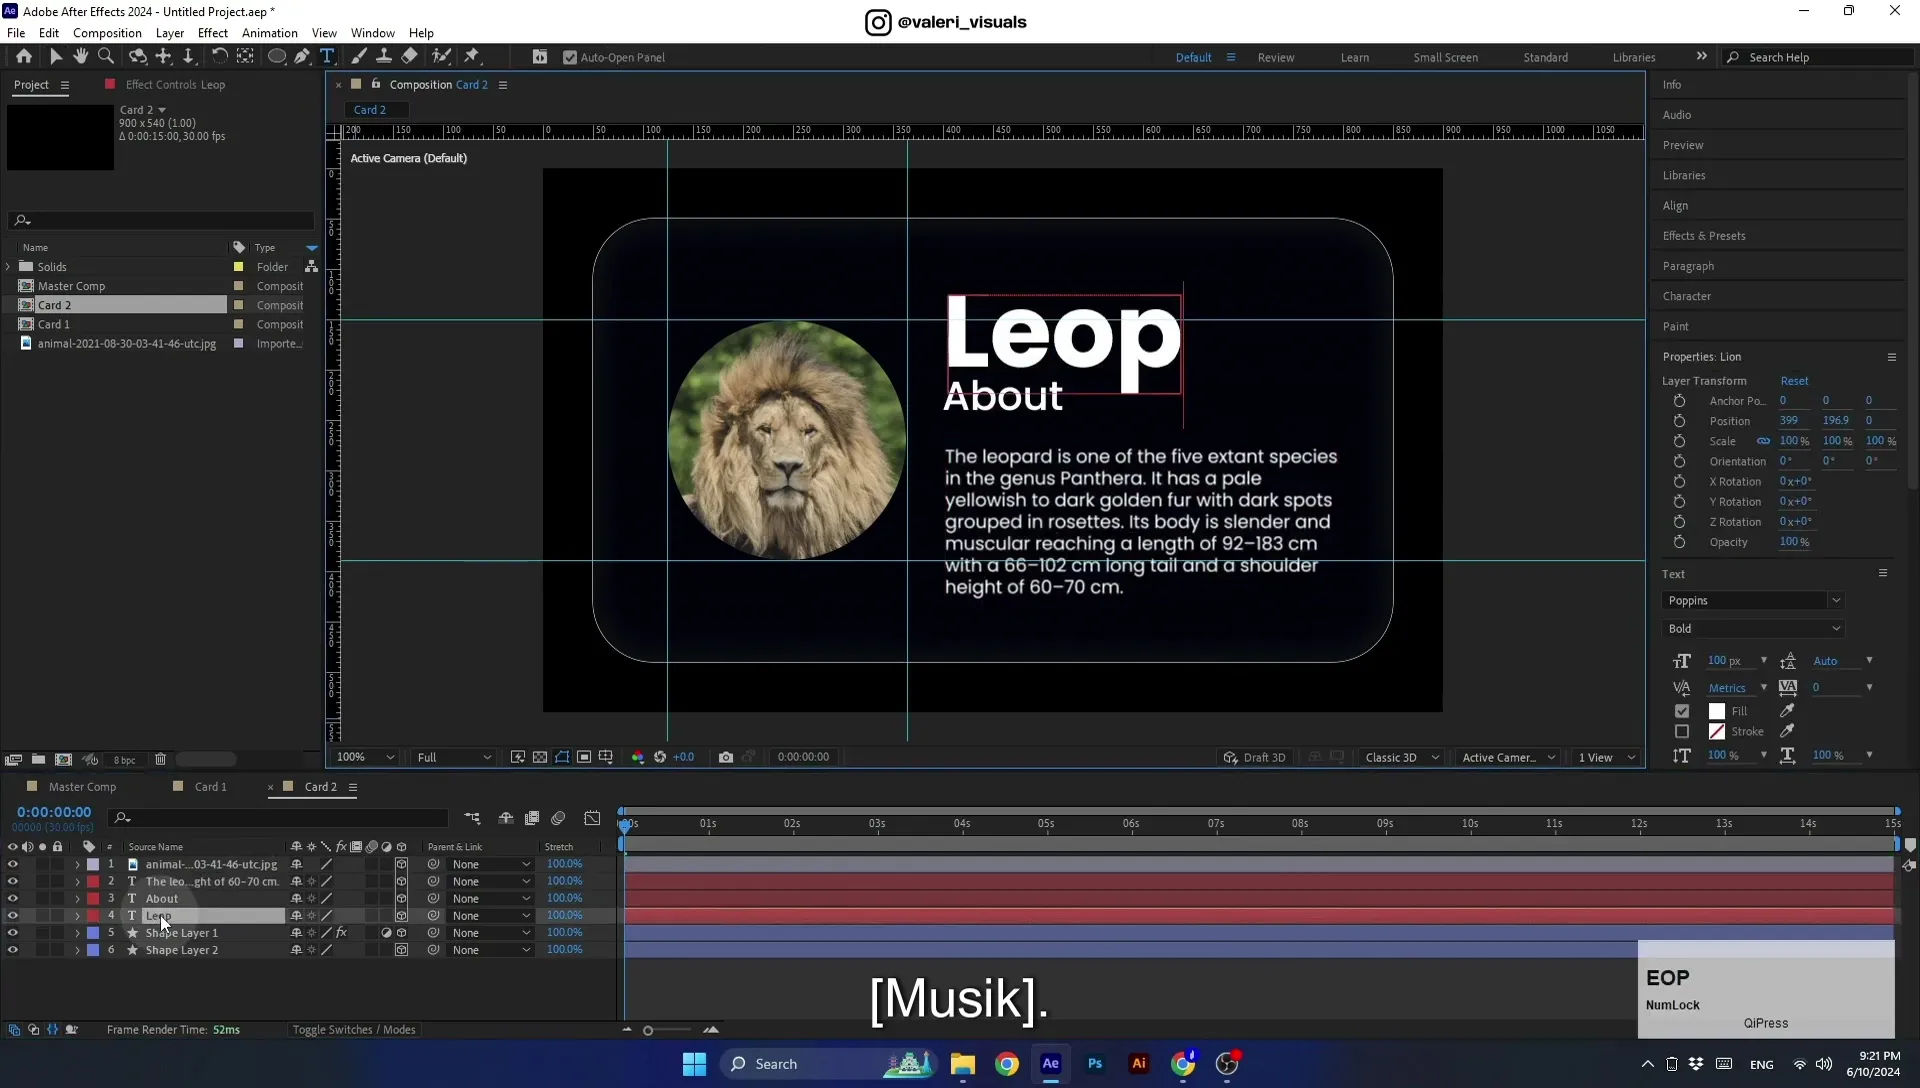Switch to the Learn workspace

pyautogui.click(x=1355, y=58)
